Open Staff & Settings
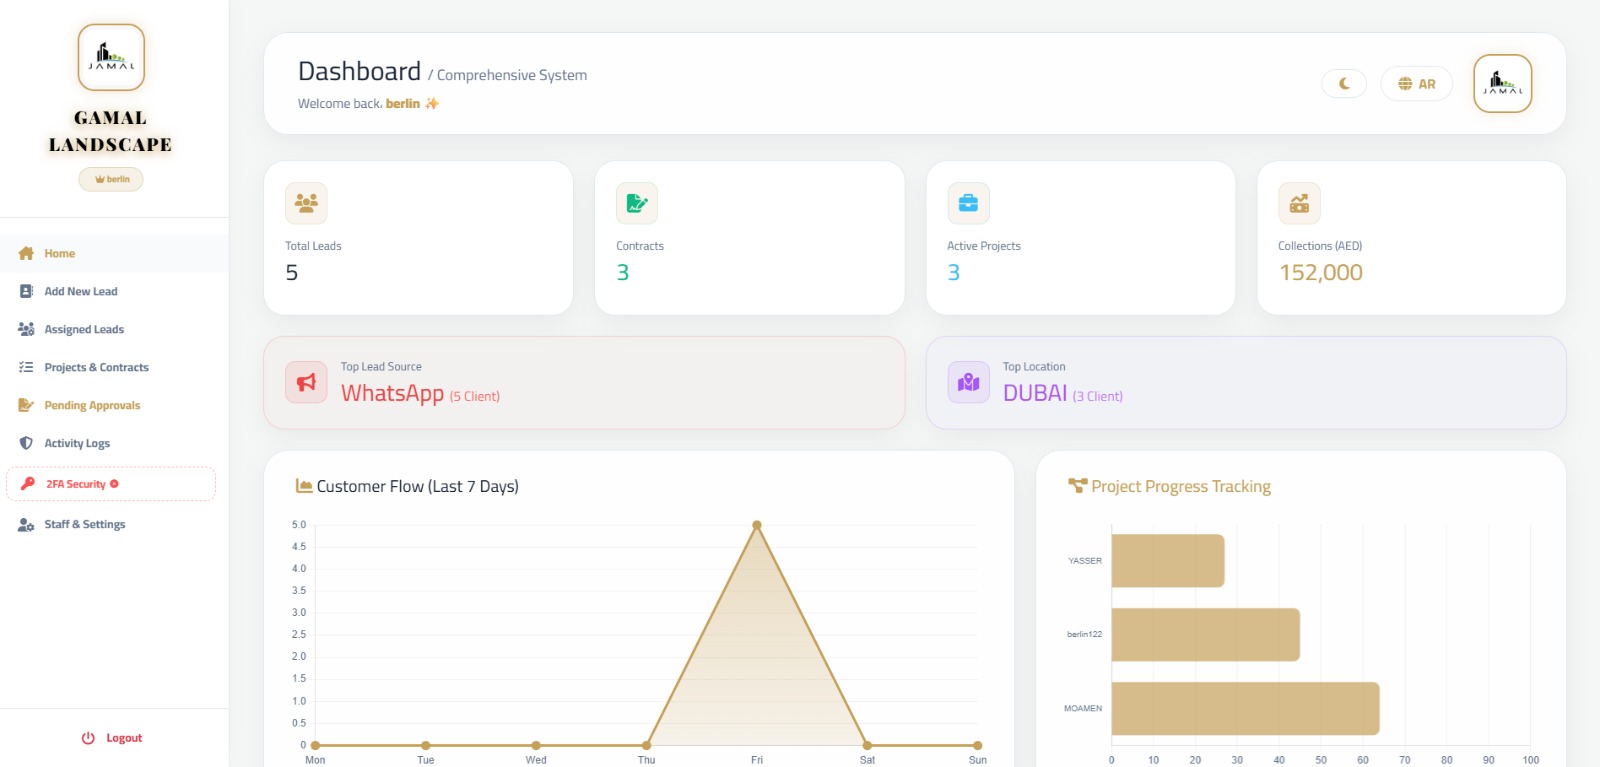This screenshot has width=1600, height=767. tap(84, 525)
